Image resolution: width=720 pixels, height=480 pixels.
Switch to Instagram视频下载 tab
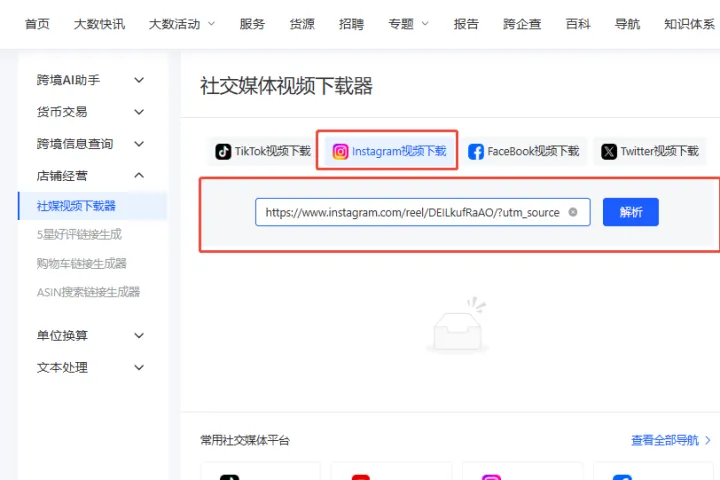pos(388,151)
